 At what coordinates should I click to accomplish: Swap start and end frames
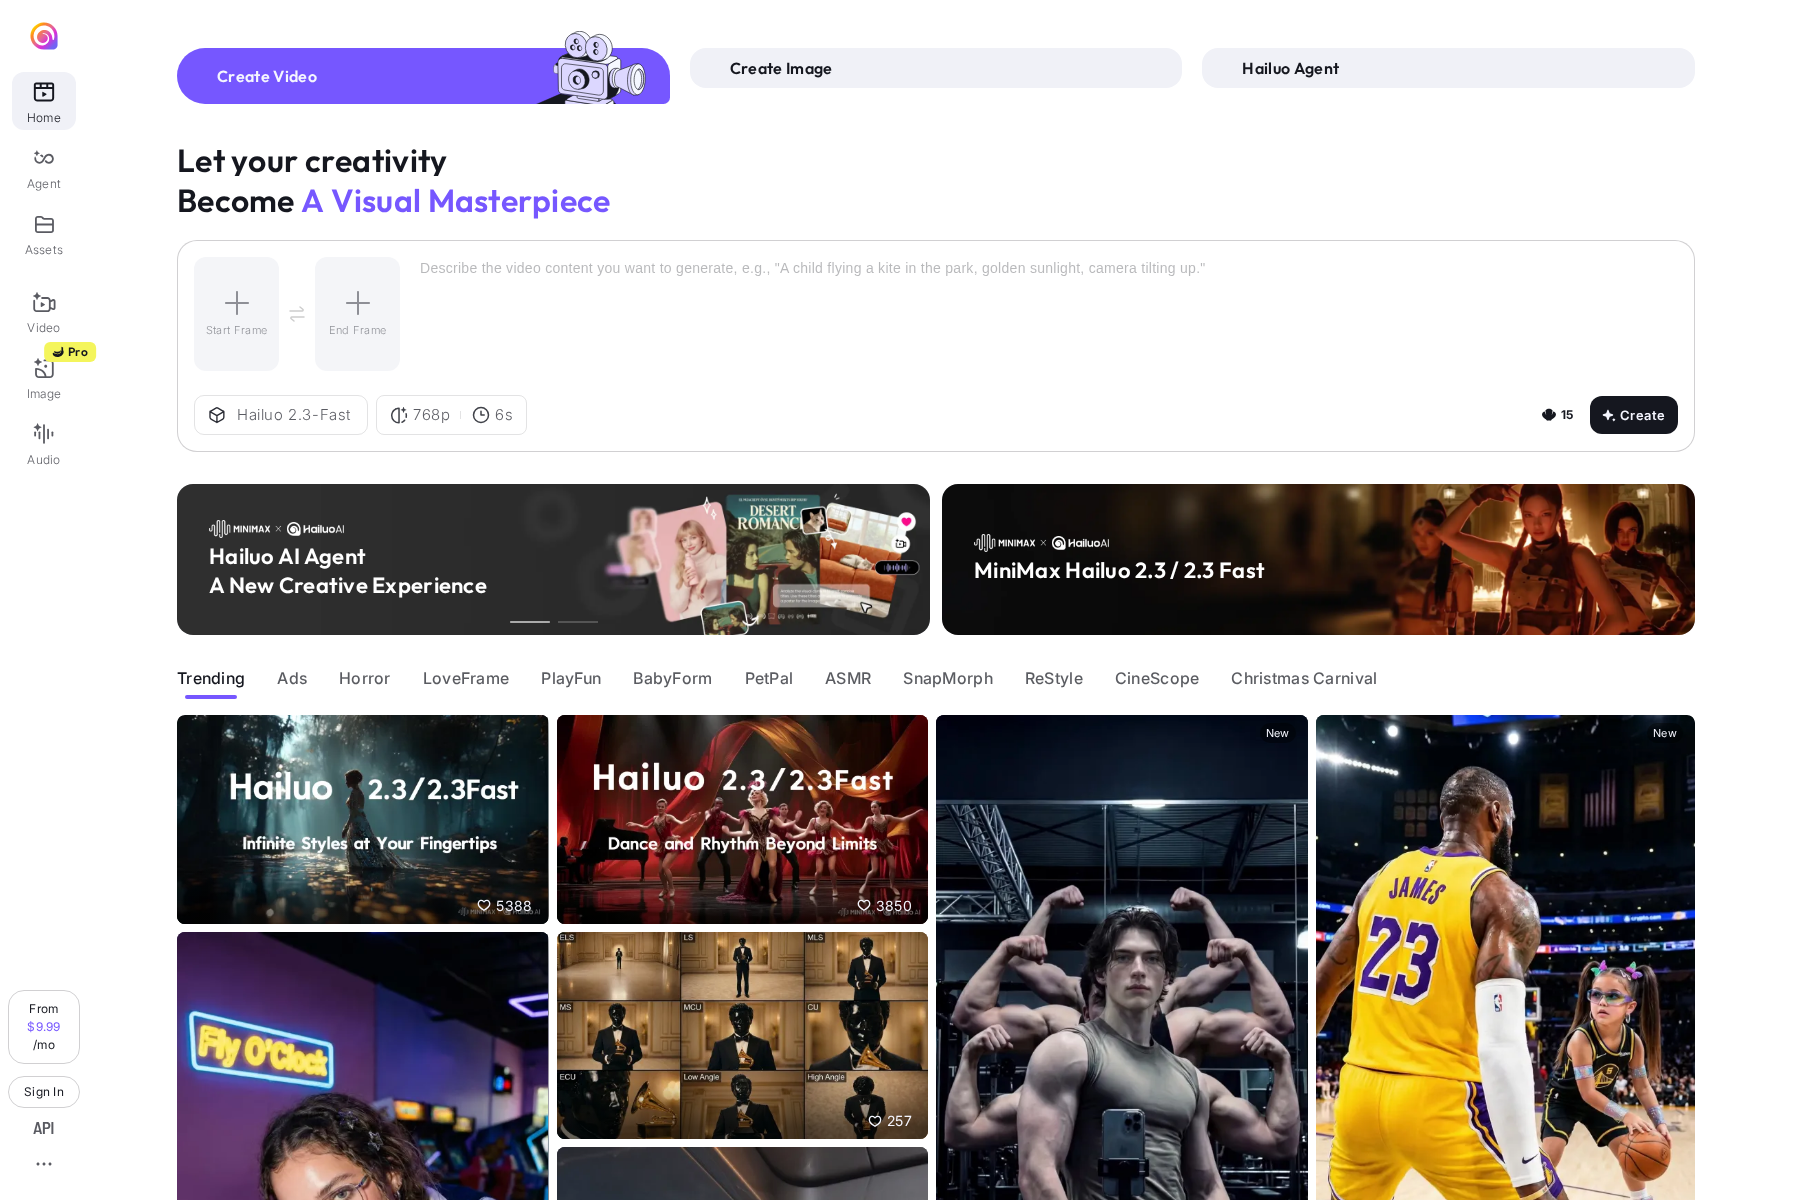pos(297,314)
